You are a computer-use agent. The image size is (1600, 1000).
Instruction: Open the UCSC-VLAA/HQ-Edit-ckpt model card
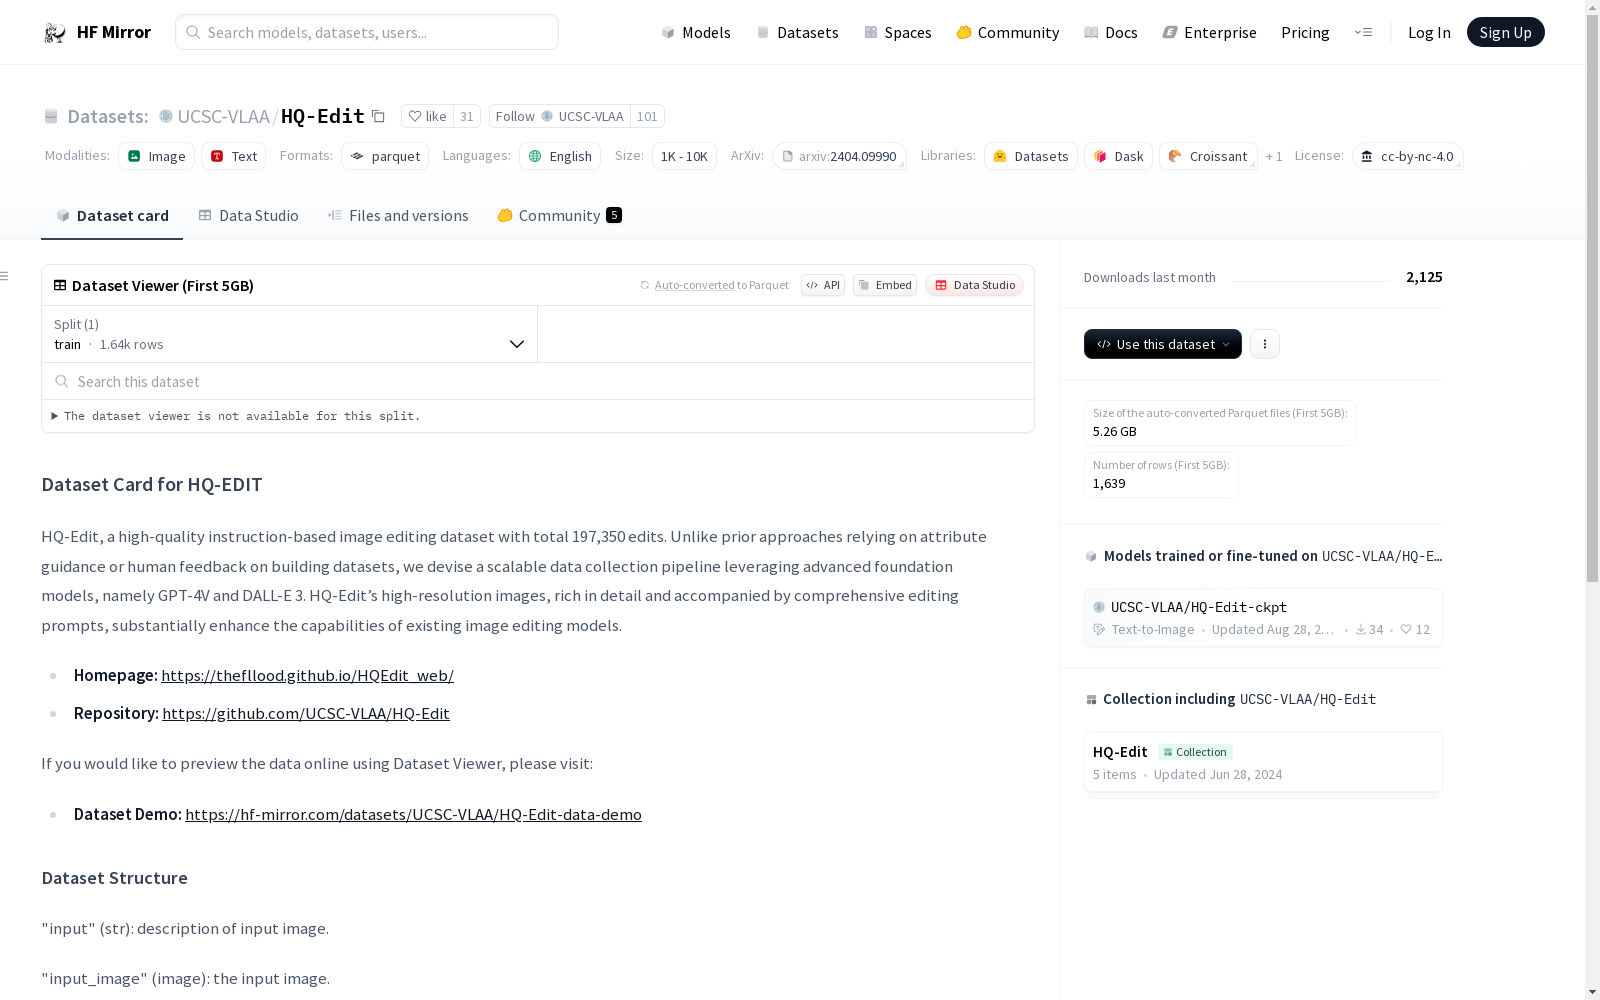tap(1263, 618)
